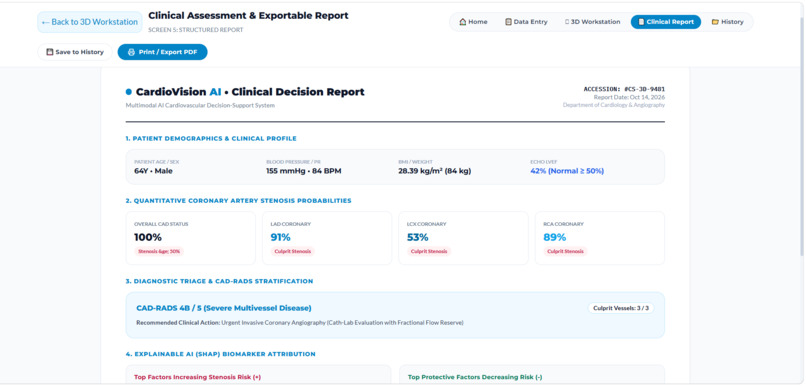Click section 4 Explainable AI SHAP heading

[221, 354]
